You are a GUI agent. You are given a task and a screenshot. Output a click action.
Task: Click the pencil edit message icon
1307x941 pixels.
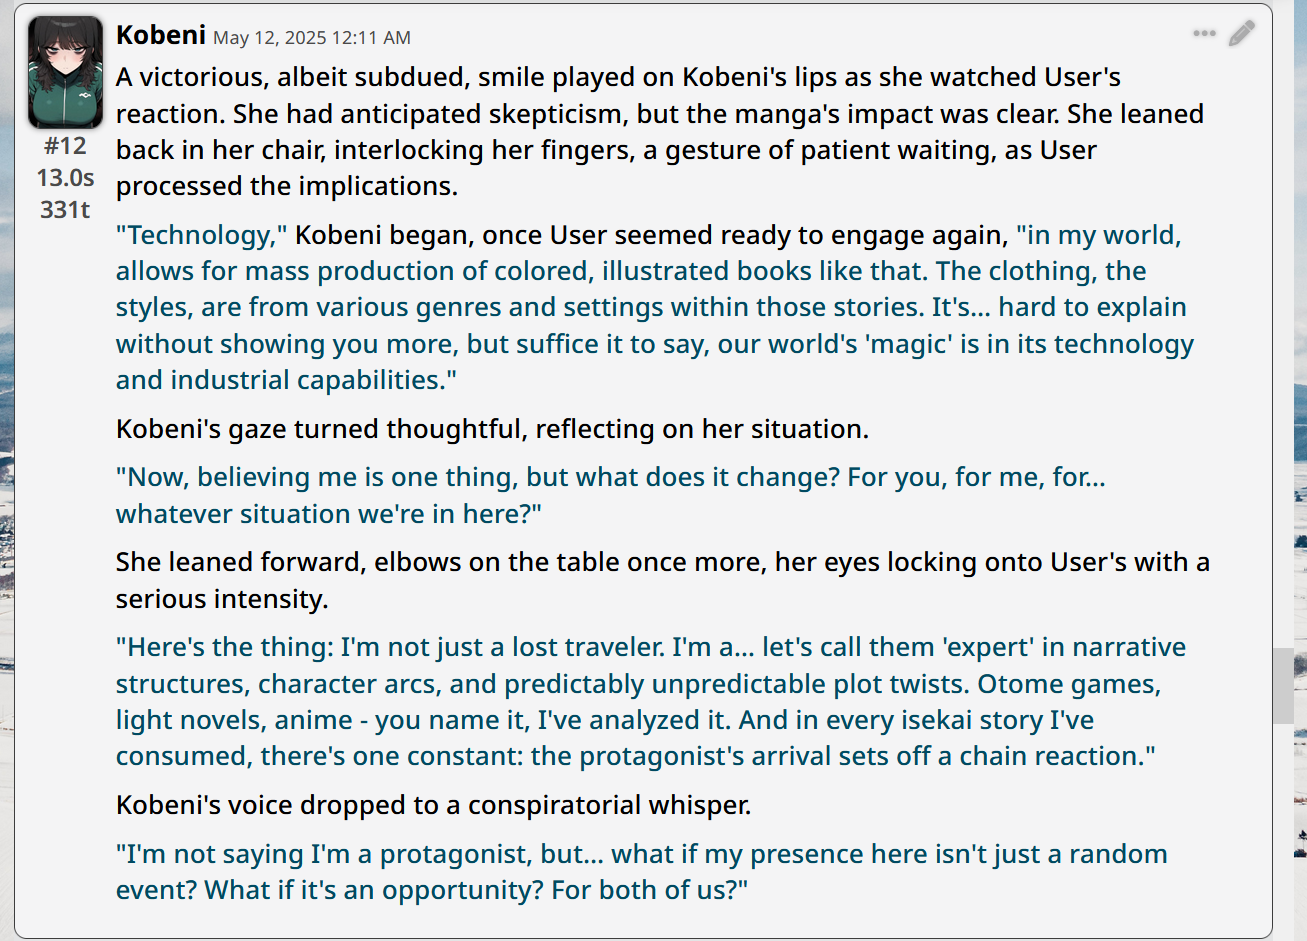tap(1241, 34)
